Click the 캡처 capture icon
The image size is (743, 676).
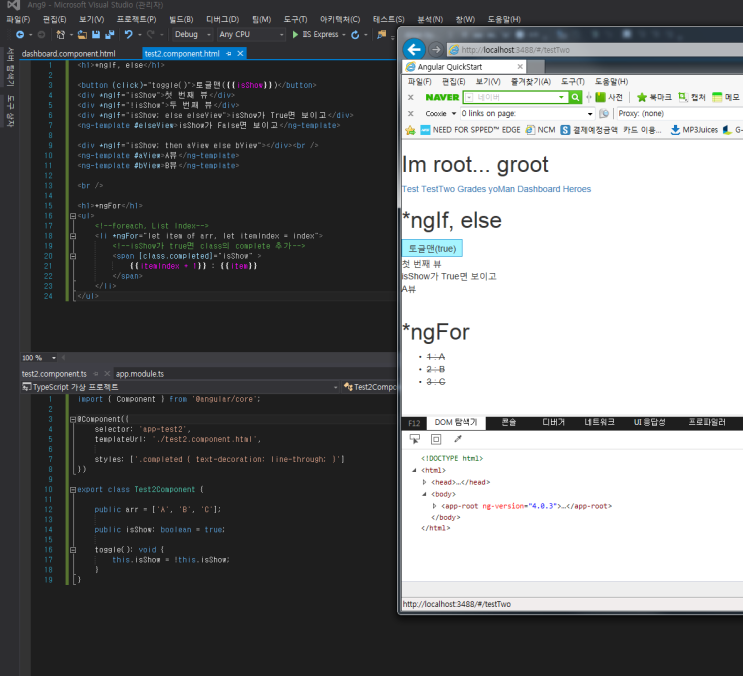click(x=683, y=97)
